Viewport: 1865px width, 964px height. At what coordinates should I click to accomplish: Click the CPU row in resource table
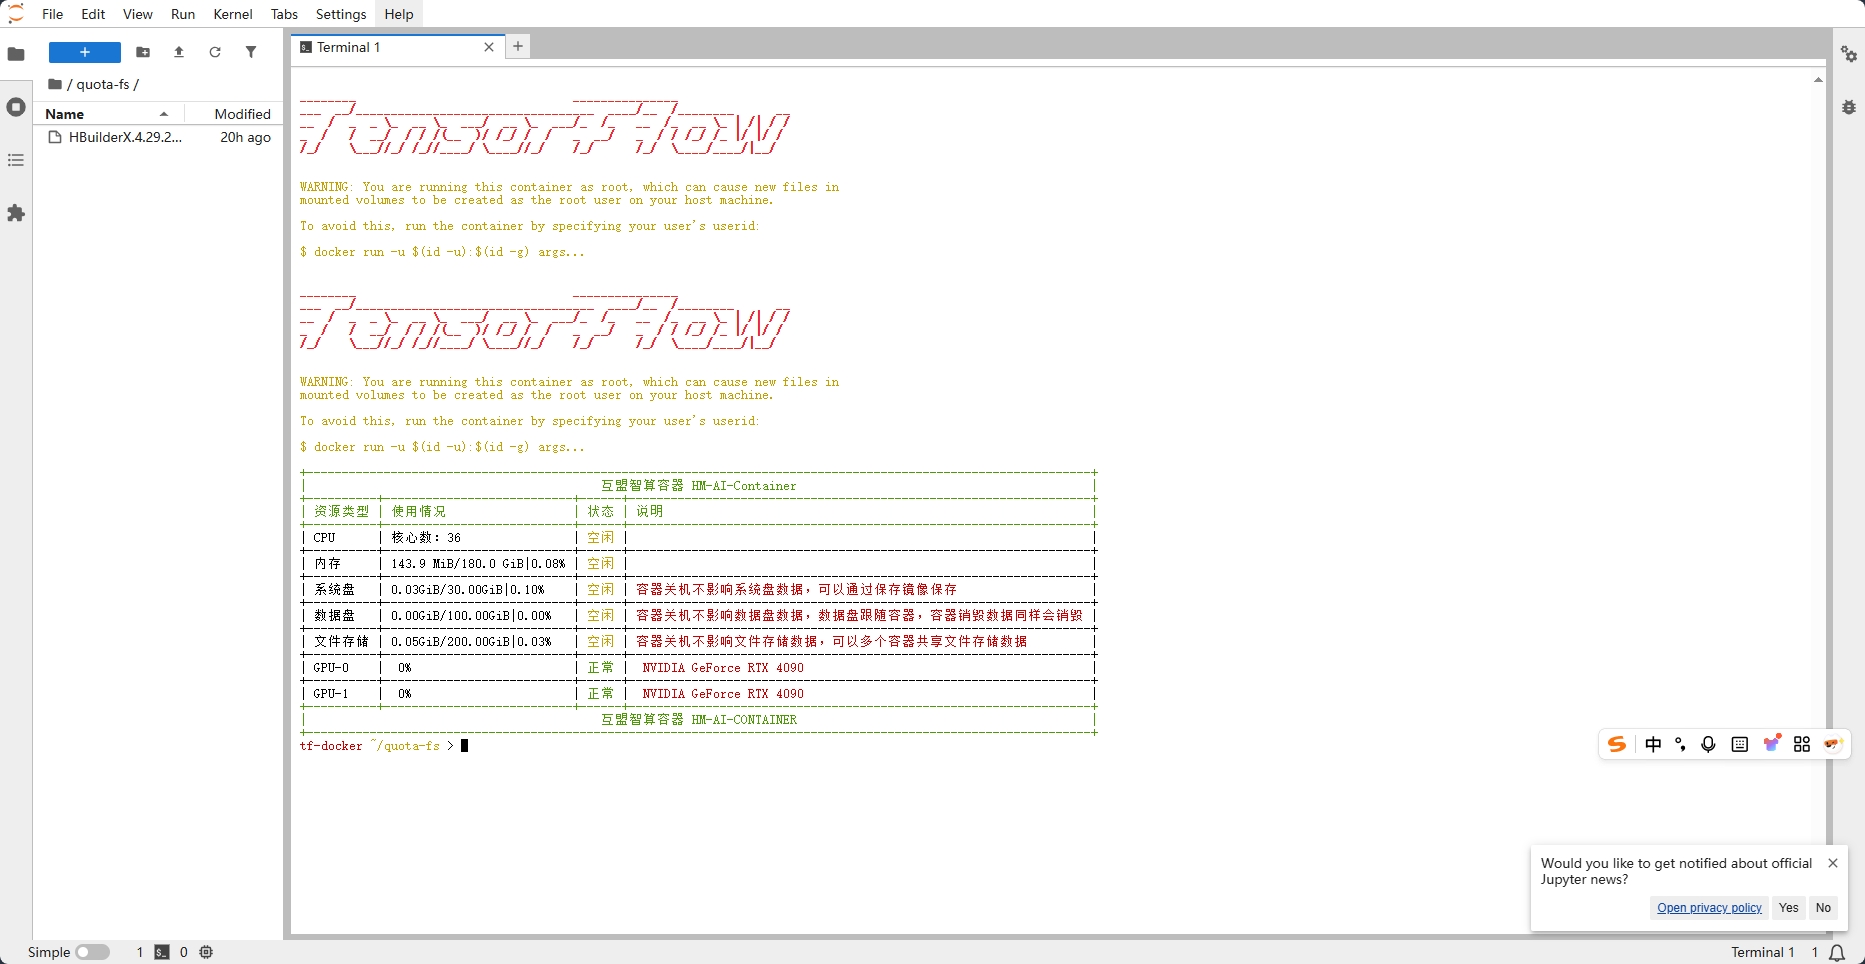coord(698,538)
